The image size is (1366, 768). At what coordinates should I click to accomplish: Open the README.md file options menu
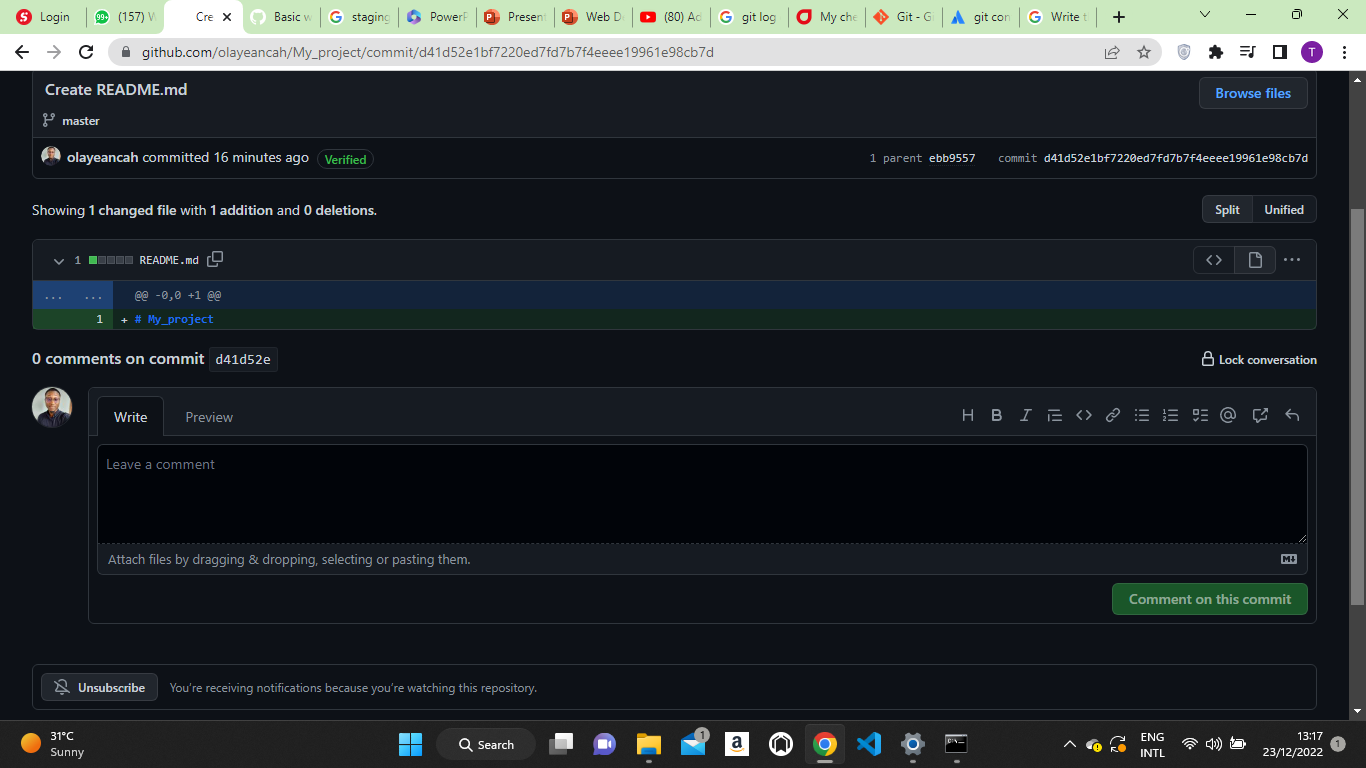(1292, 260)
